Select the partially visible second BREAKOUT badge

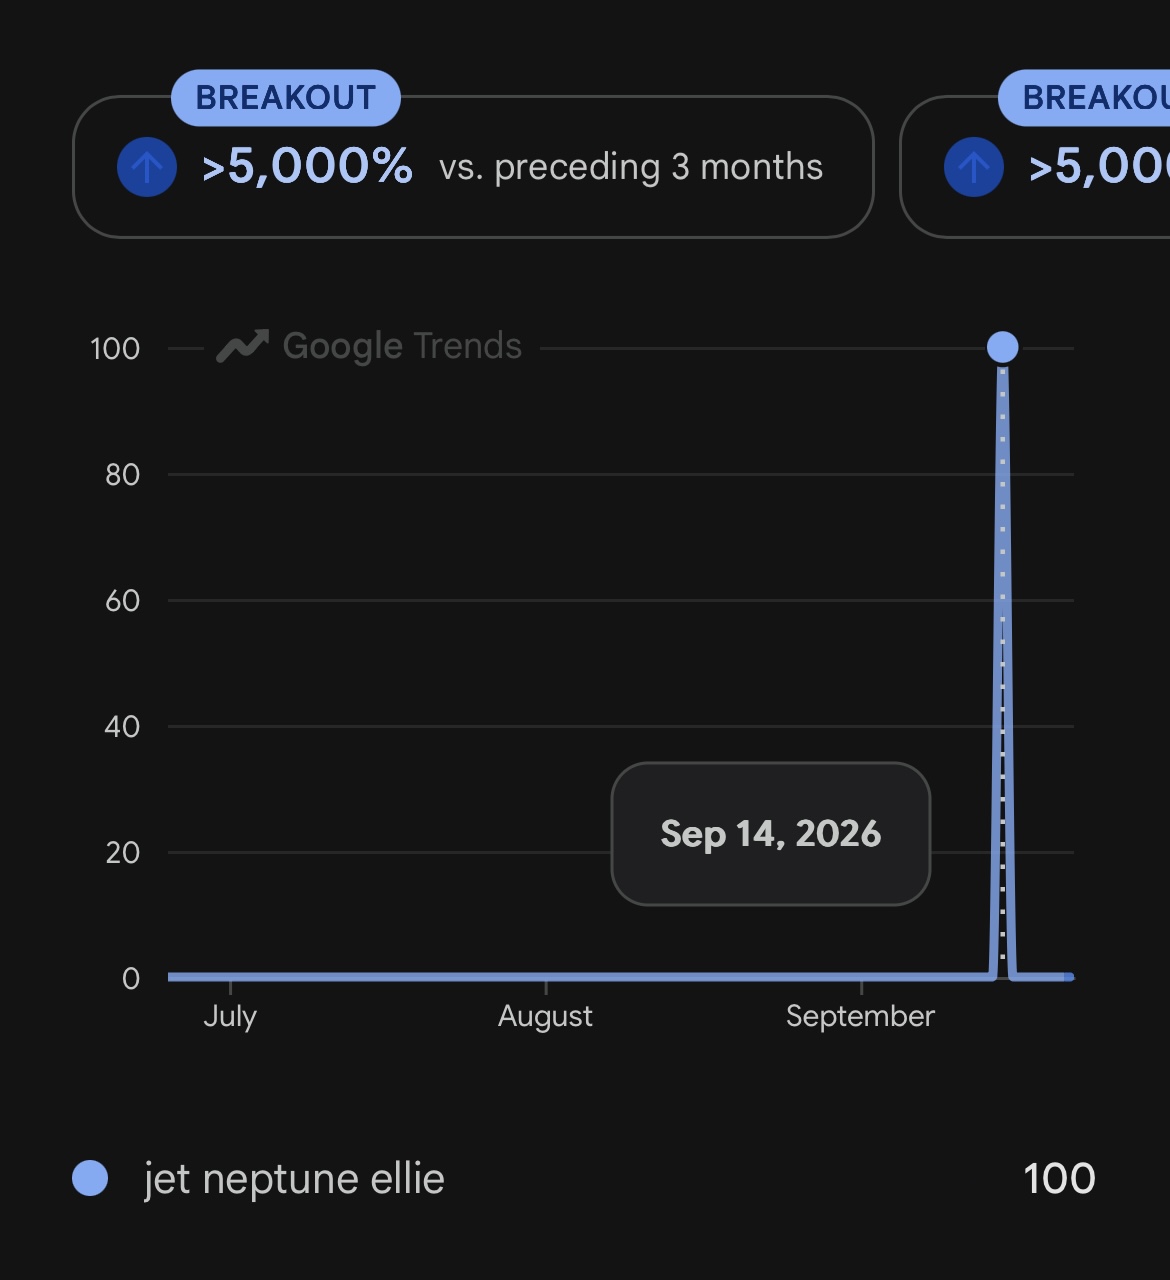coord(1084,98)
